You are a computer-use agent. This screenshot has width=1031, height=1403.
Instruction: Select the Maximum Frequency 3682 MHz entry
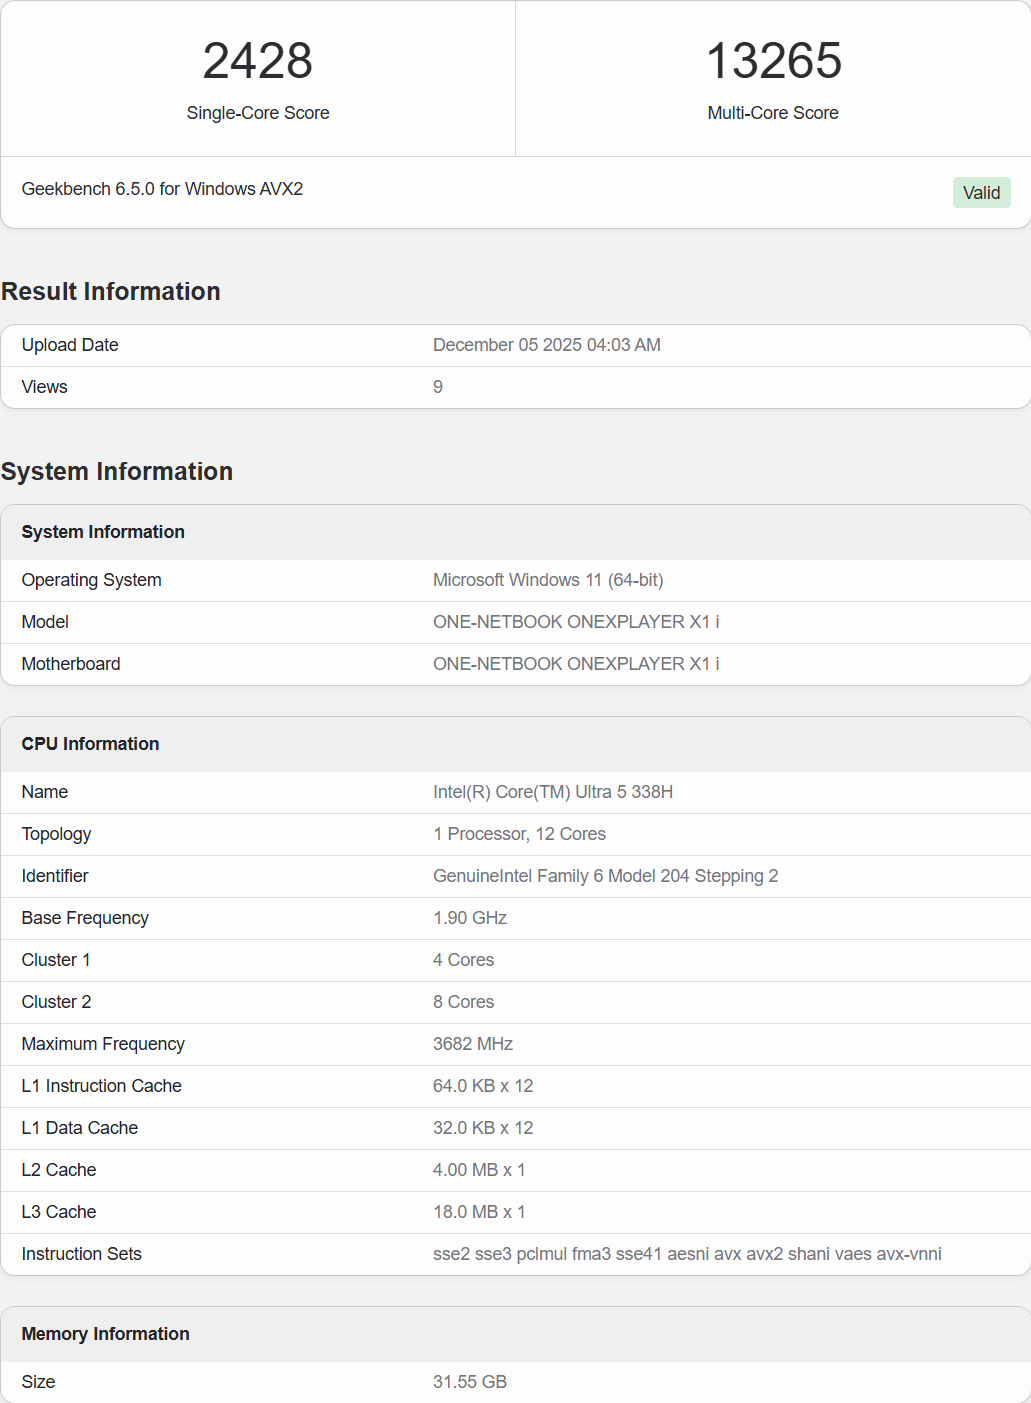[x=473, y=1044]
